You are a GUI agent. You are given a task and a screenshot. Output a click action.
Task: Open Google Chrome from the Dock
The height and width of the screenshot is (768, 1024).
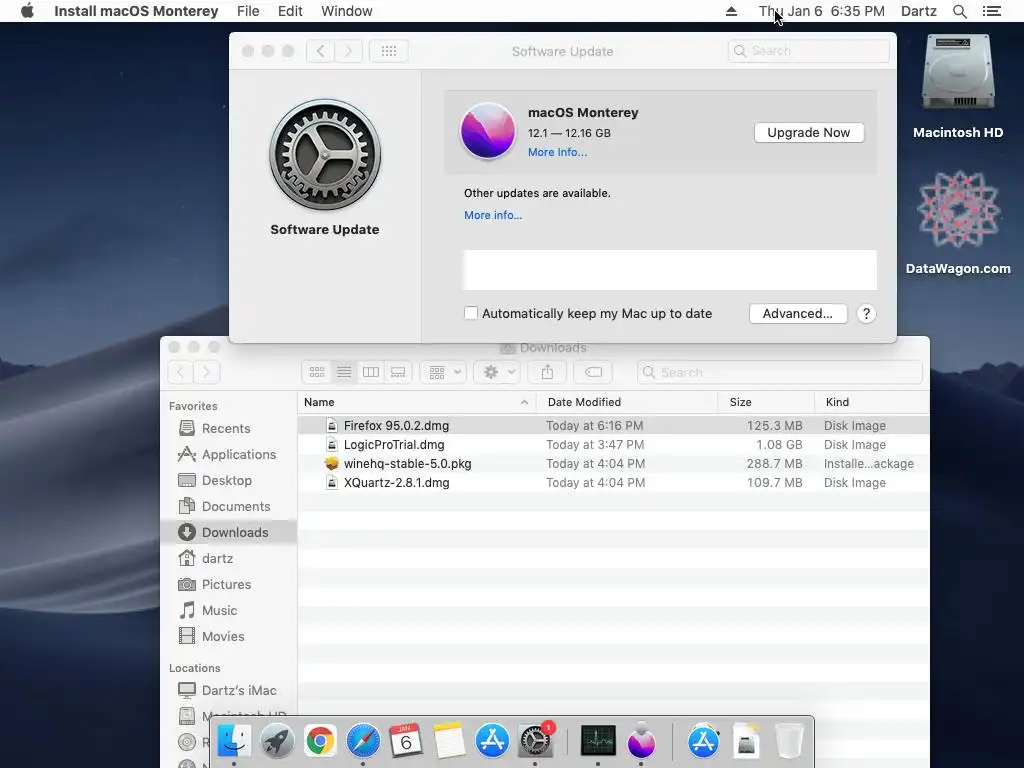(320, 741)
